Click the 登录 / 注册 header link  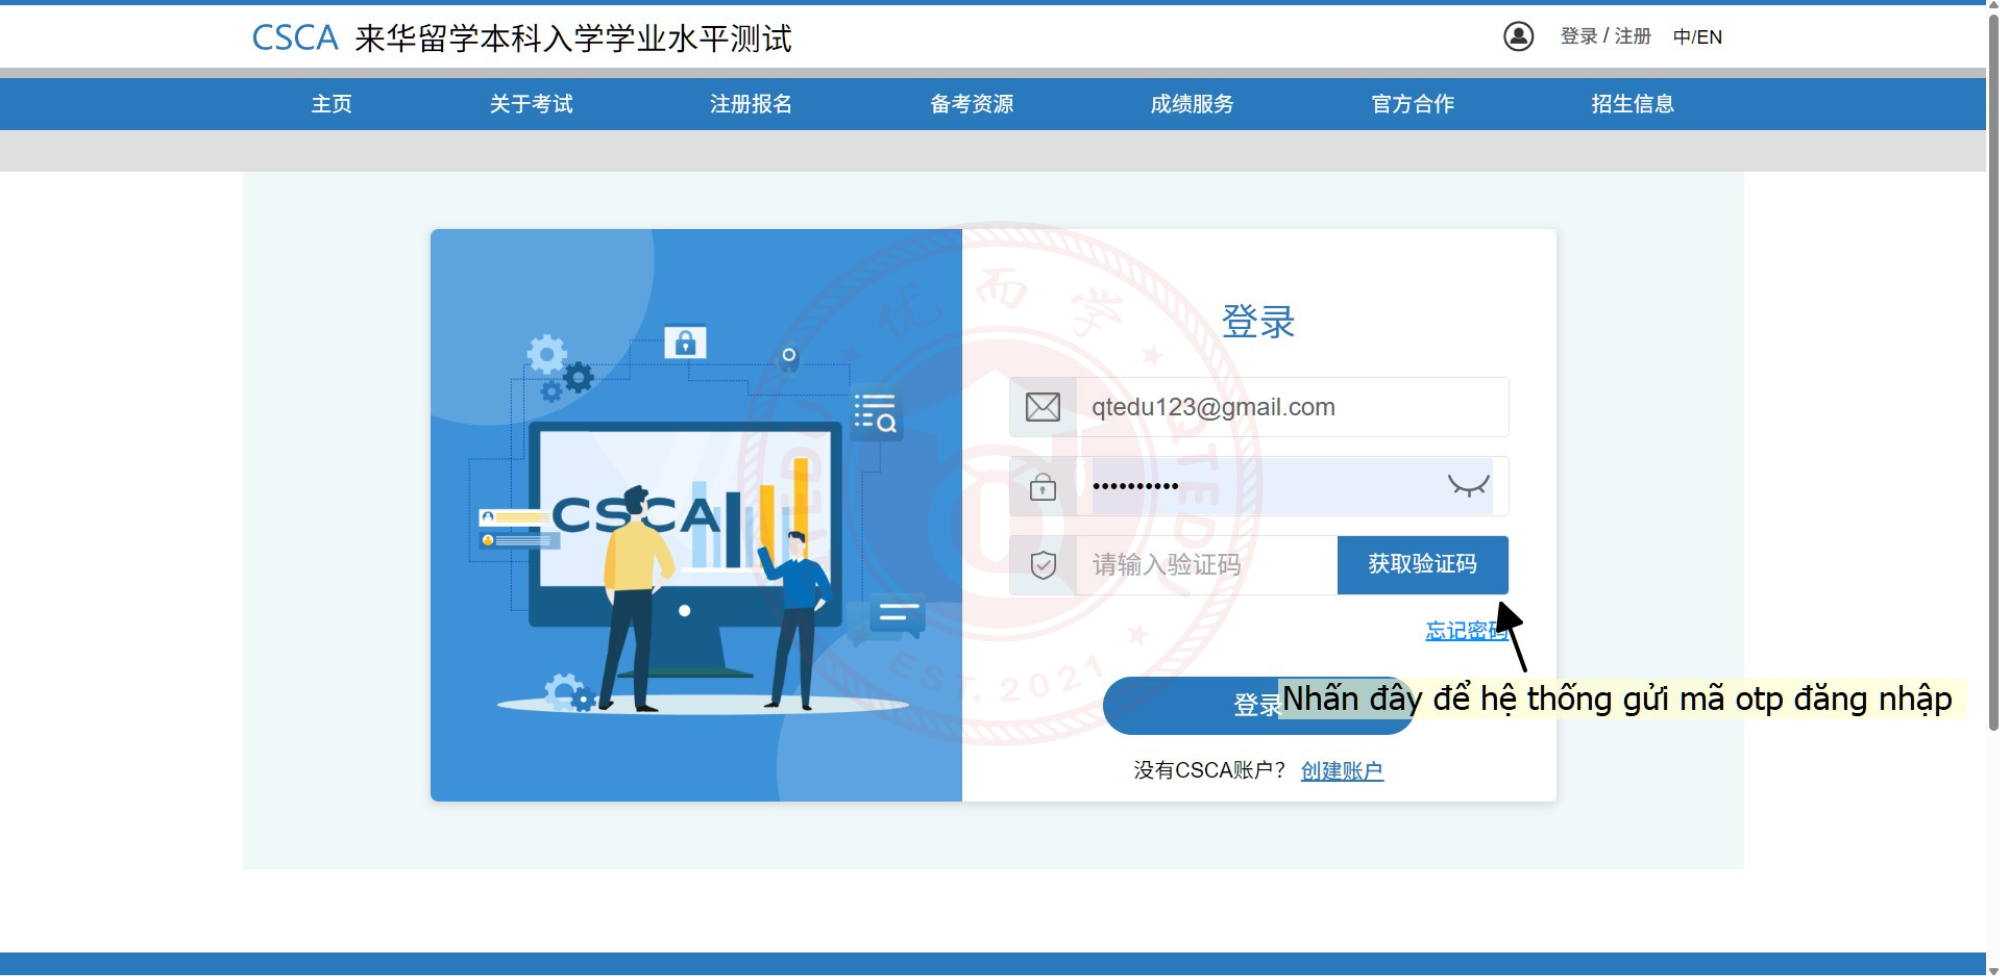pyautogui.click(x=1605, y=37)
